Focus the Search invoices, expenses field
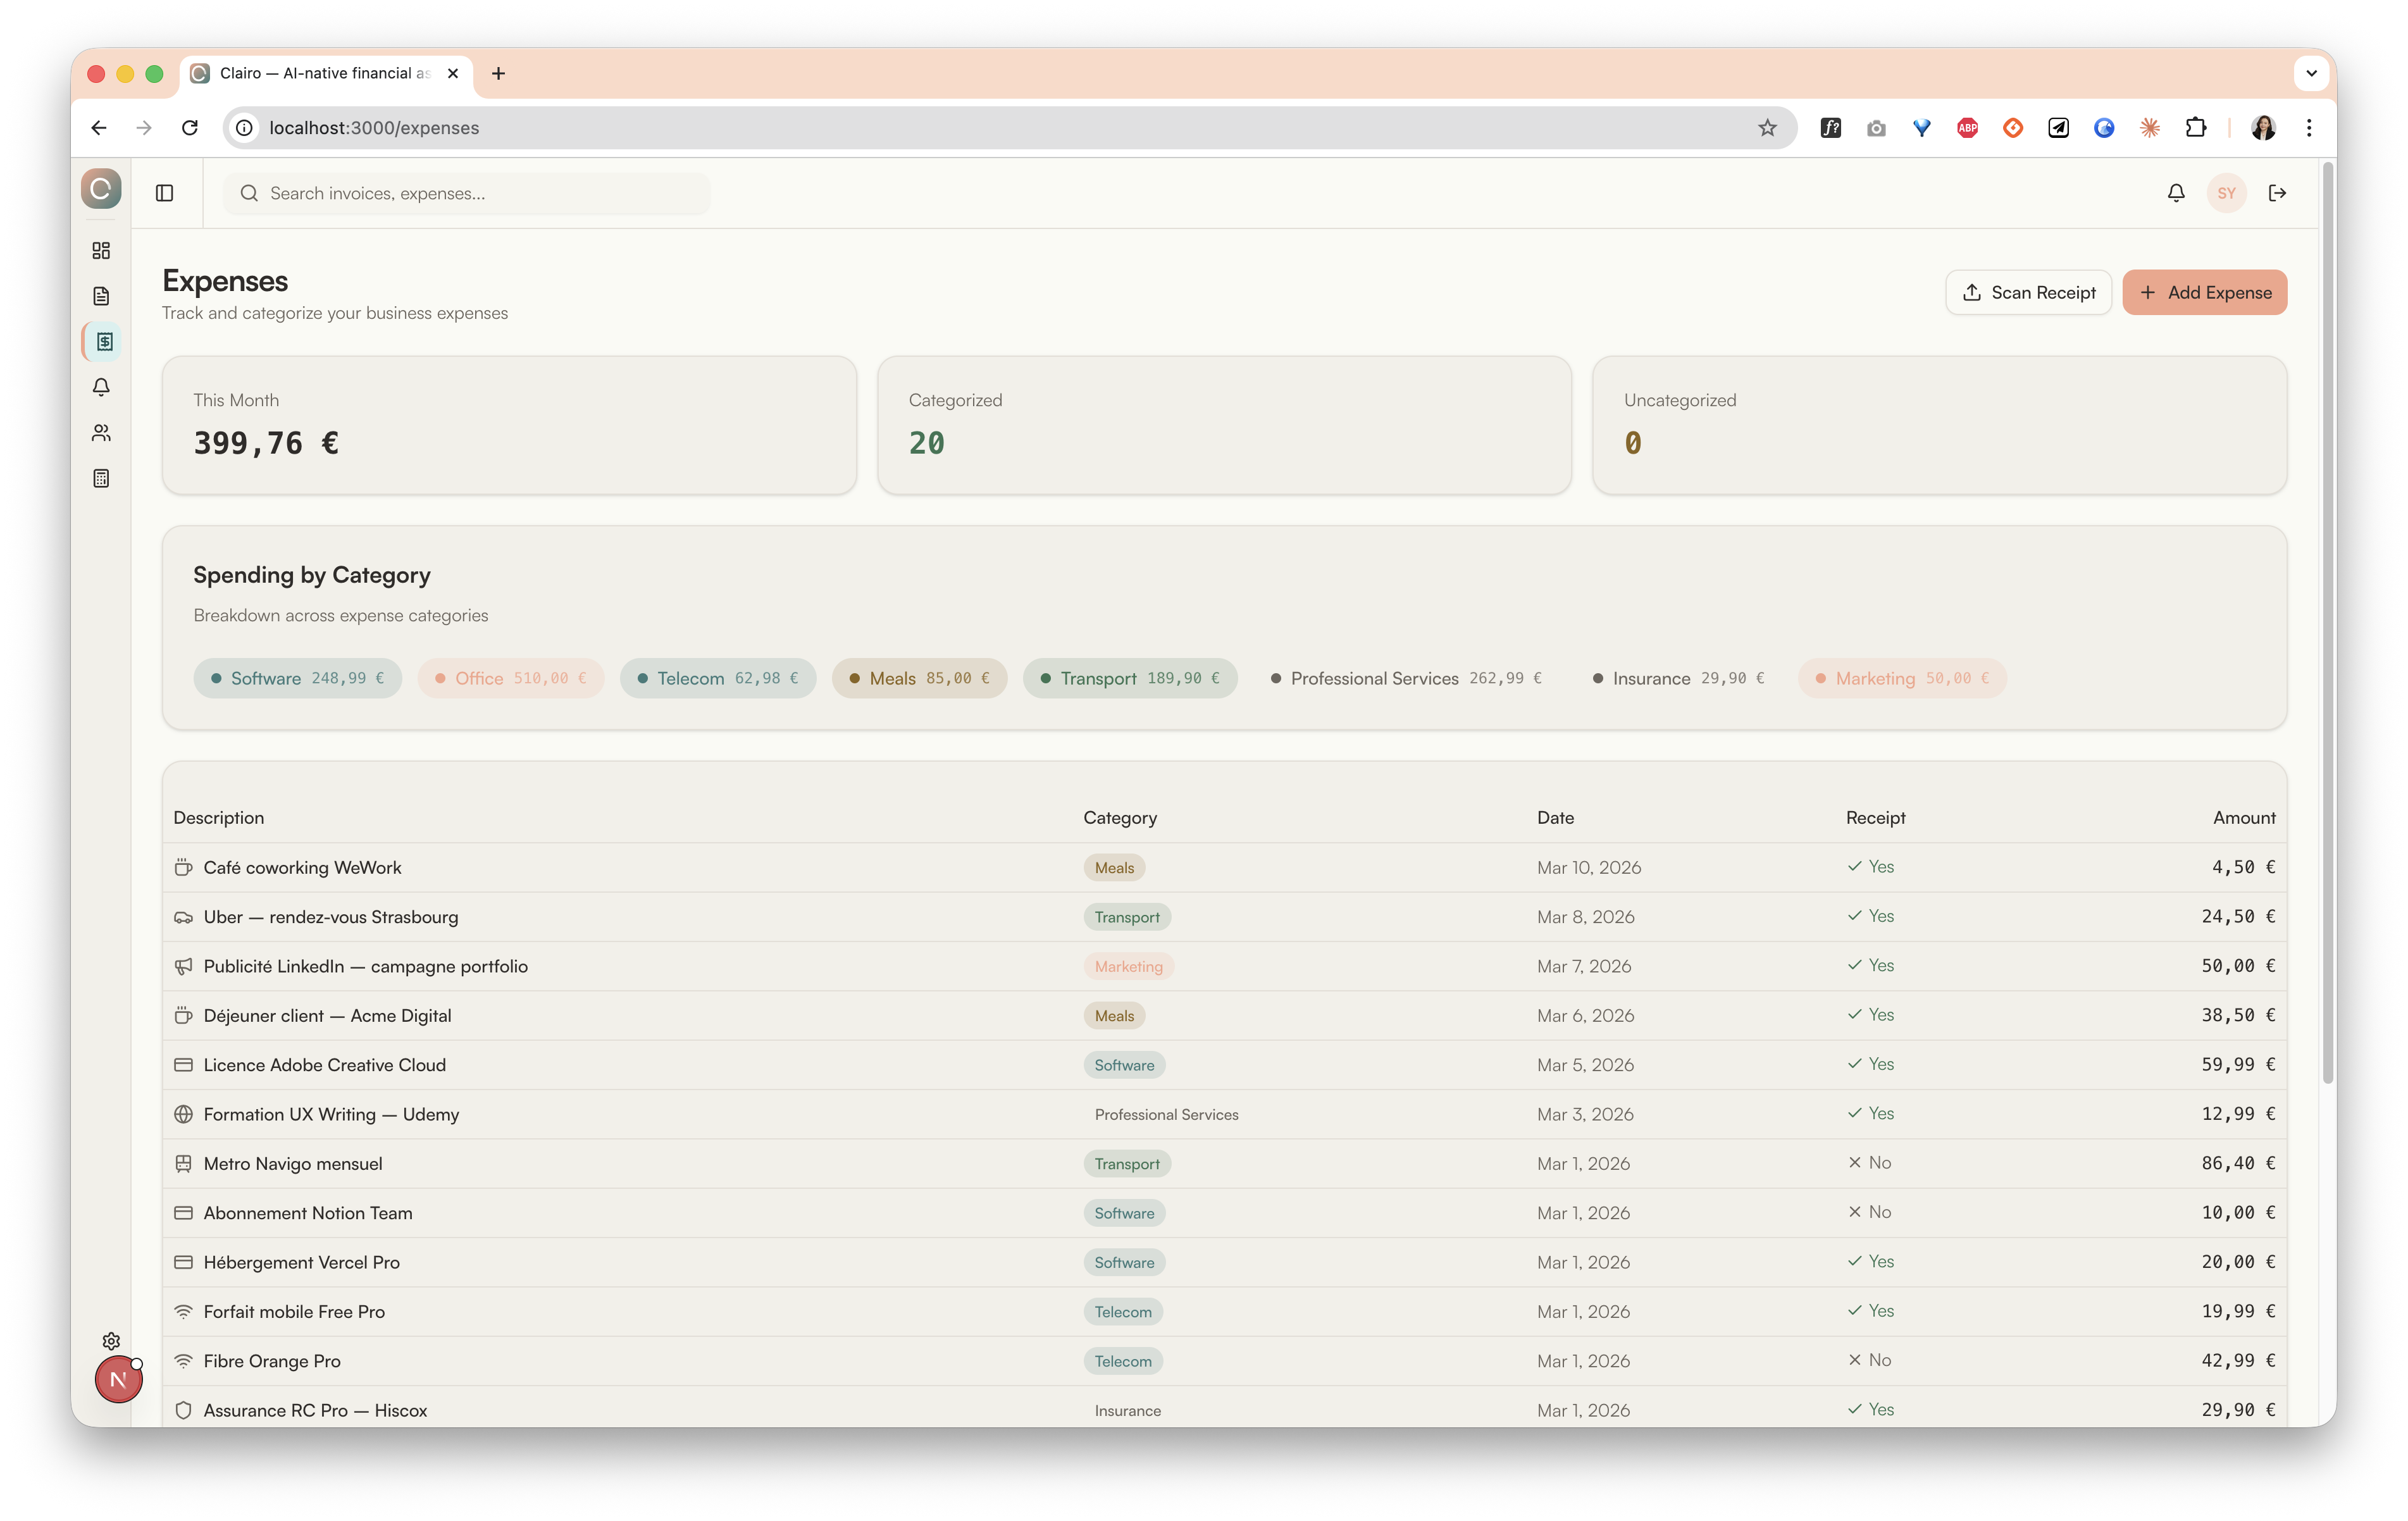Screen dimensions: 2408x1521 [467, 193]
